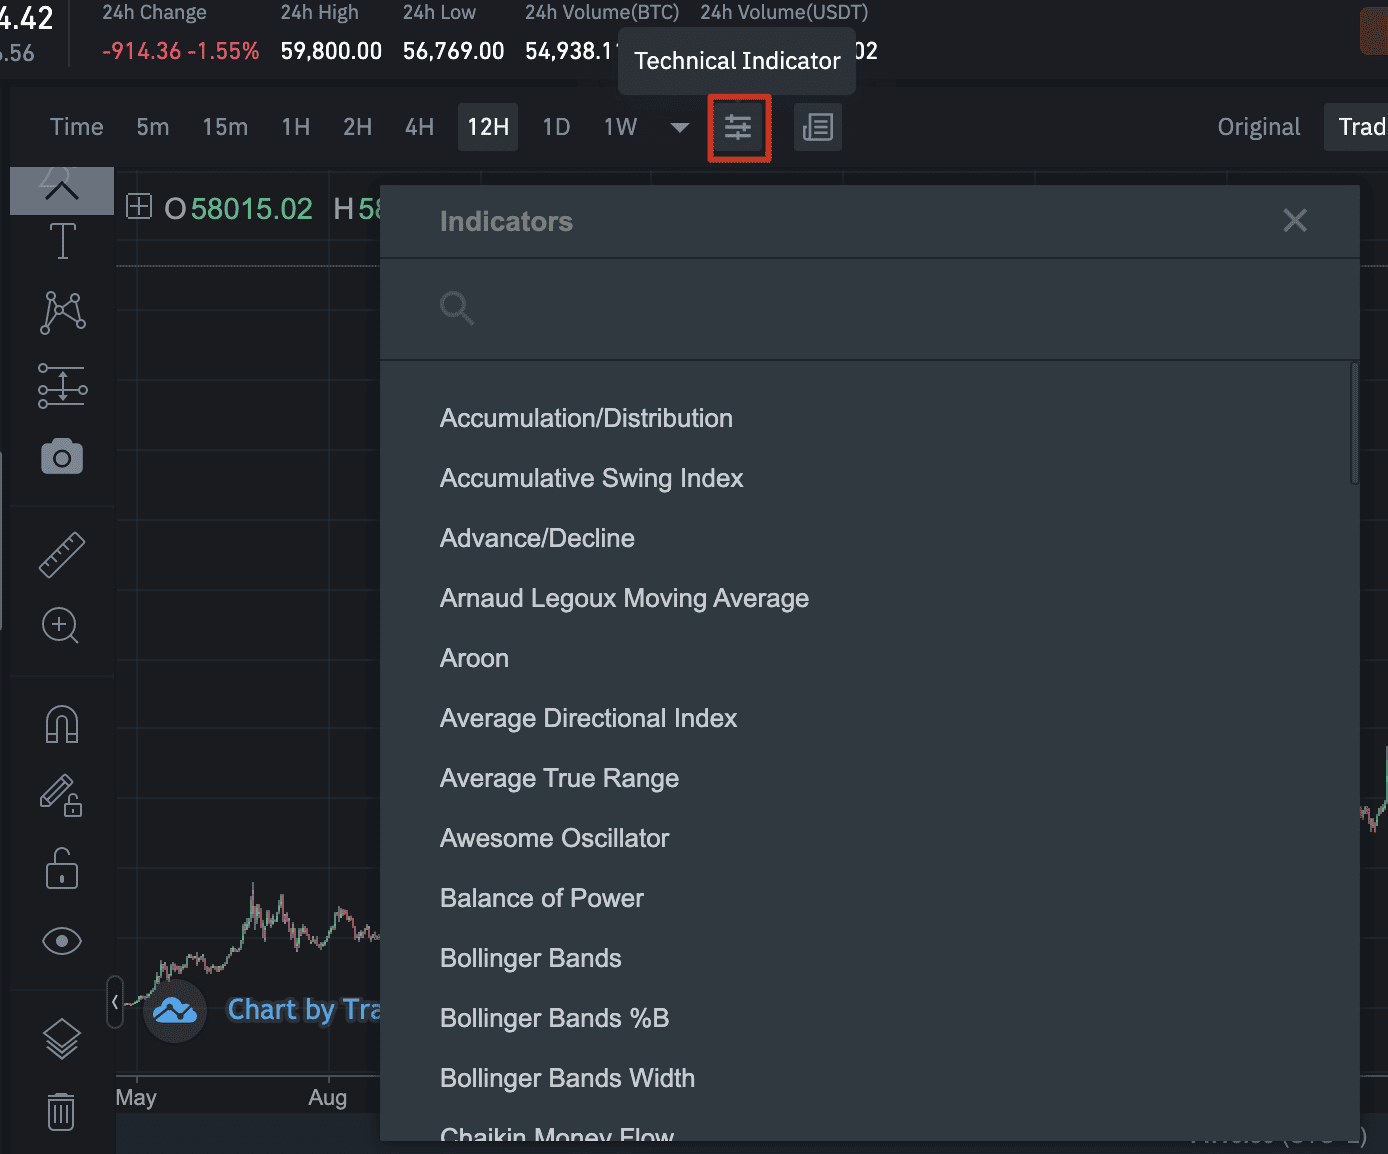This screenshot has width=1388, height=1154.
Task: Click the indicator search field
Action: 870,309
